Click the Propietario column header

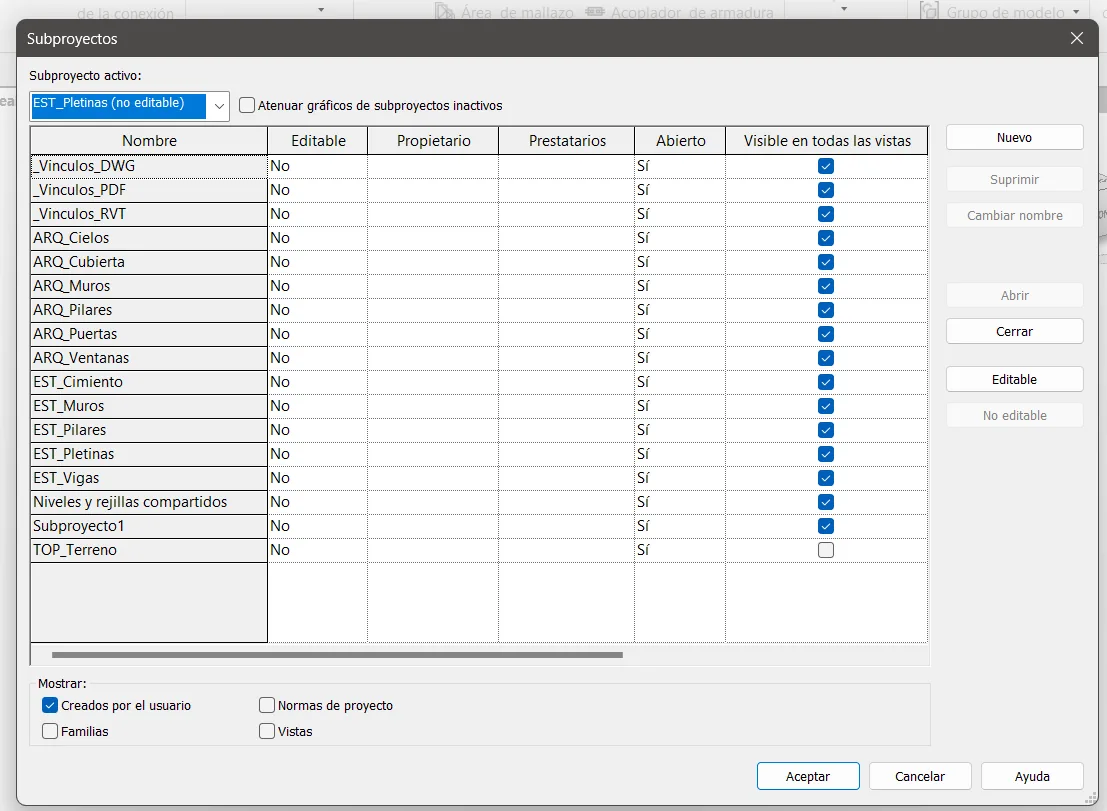coord(433,140)
